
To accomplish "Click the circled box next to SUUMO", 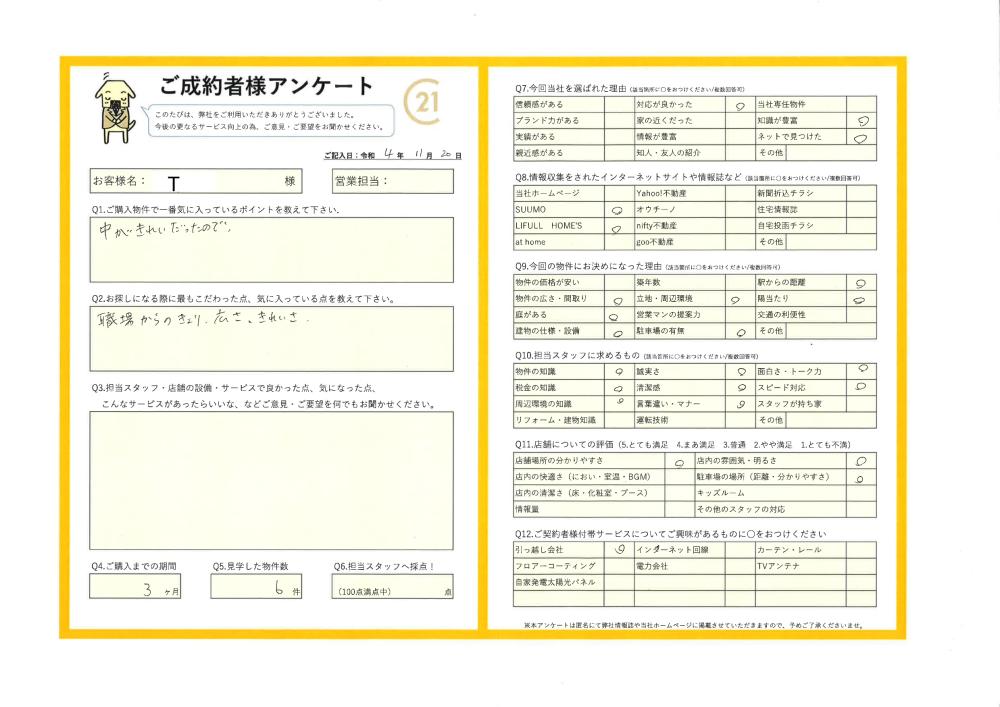I will click(619, 210).
